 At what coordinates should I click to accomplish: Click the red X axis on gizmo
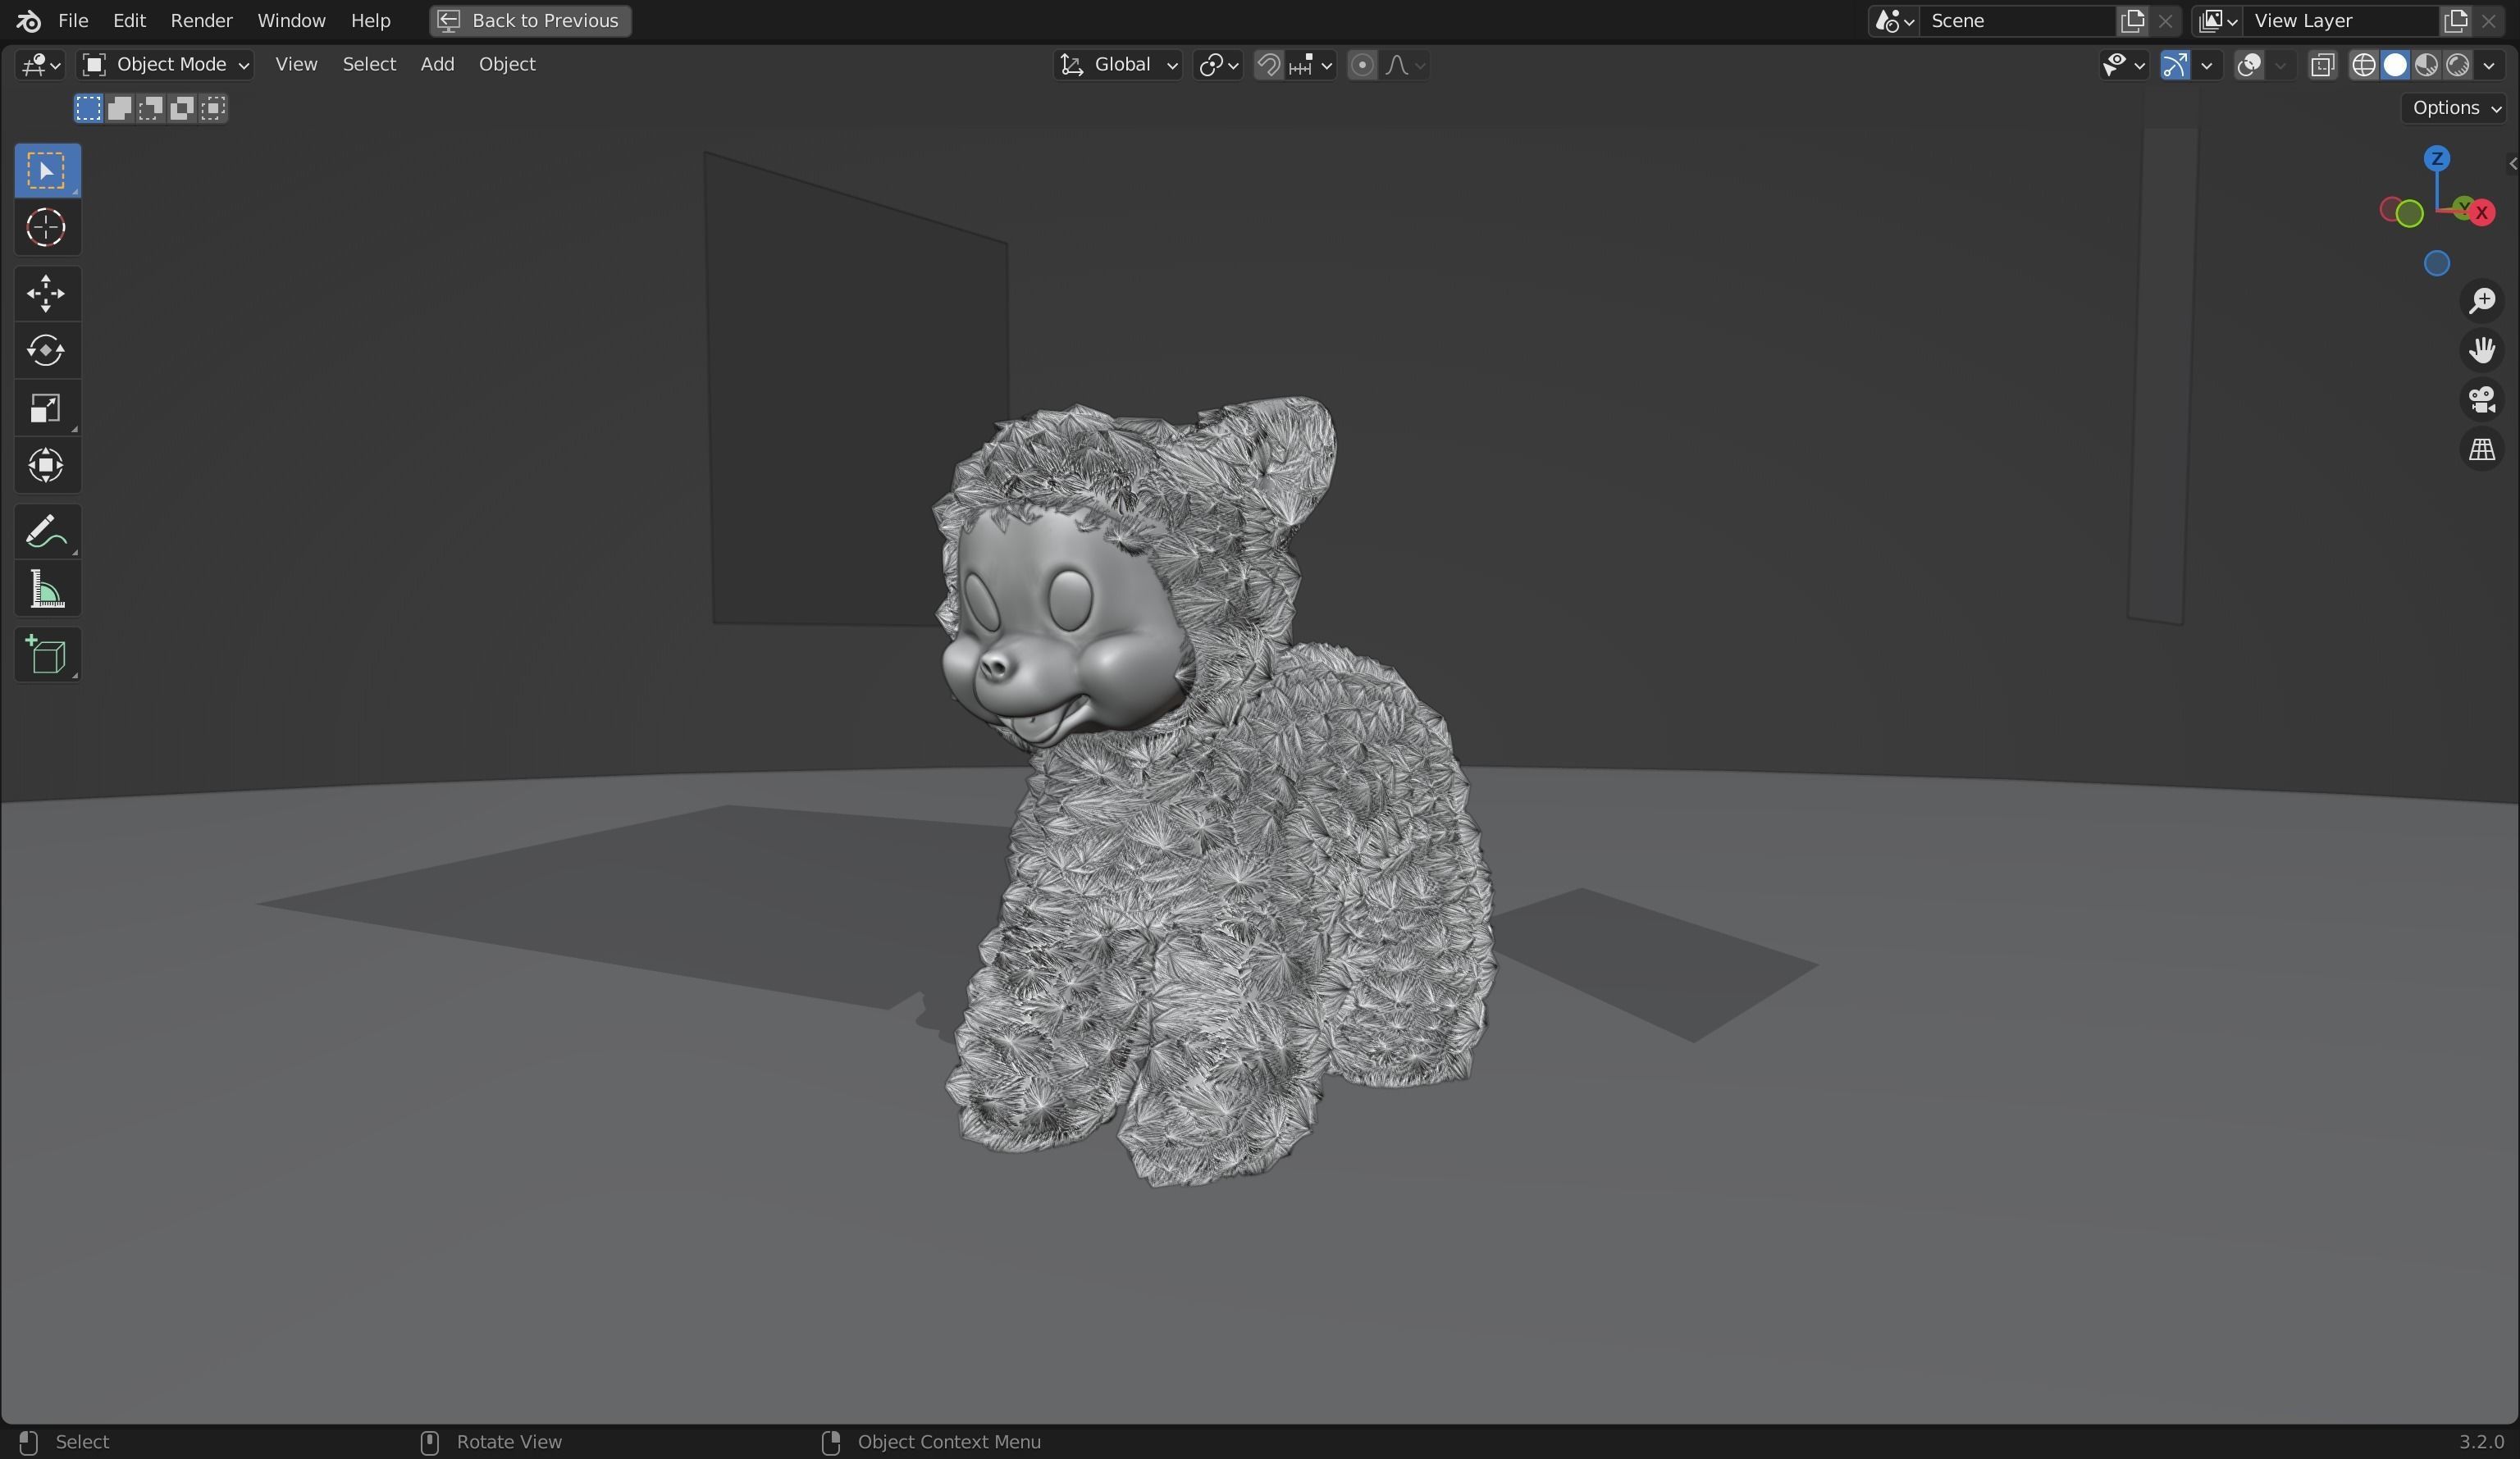coord(2481,212)
